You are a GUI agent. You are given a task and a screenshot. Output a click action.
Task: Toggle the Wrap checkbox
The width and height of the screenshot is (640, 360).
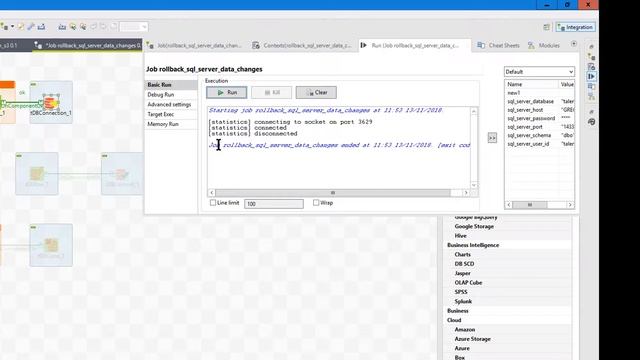click(316, 202)
